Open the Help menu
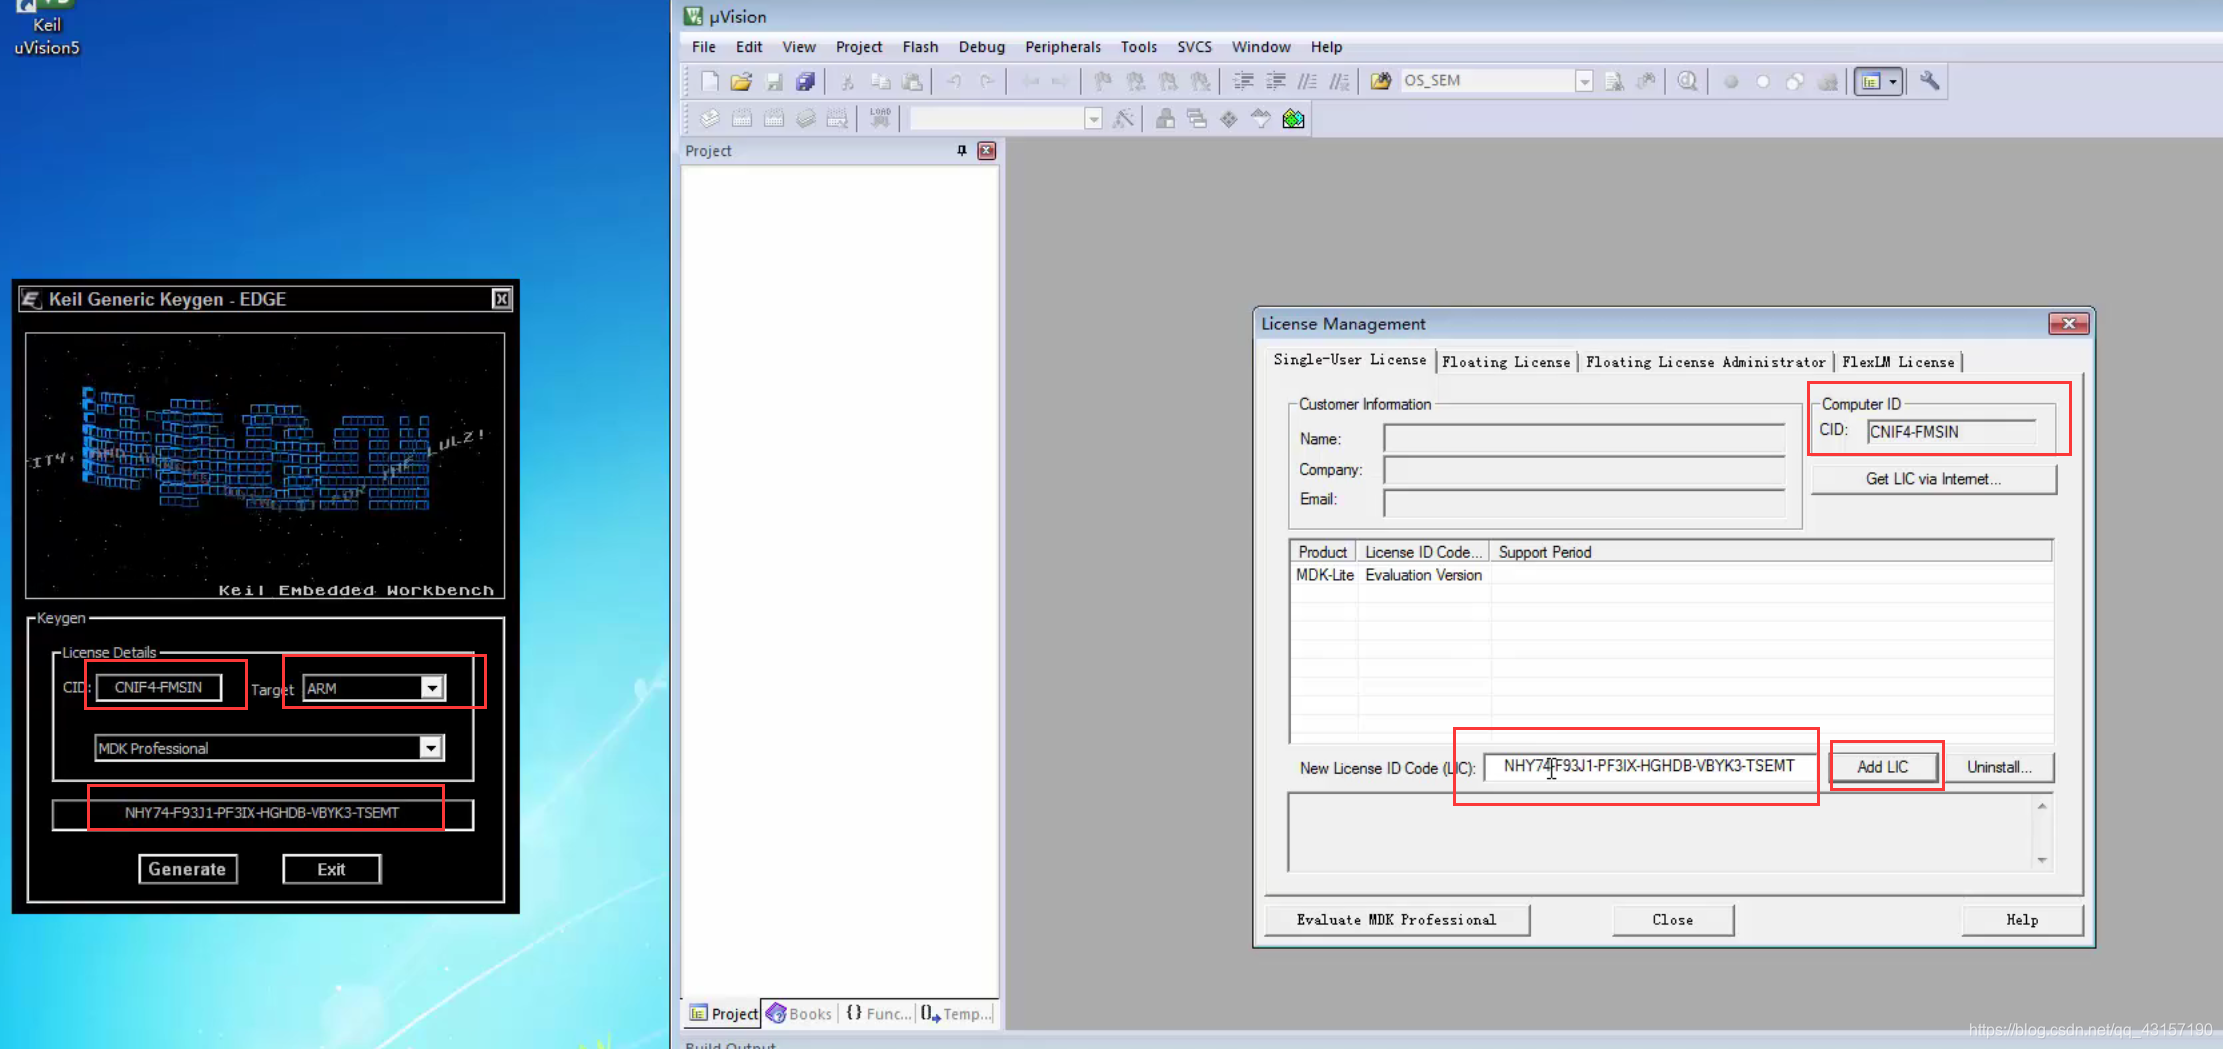Image resolution: width=2223 pixels, height=1049 pixels. [1326, 47]
